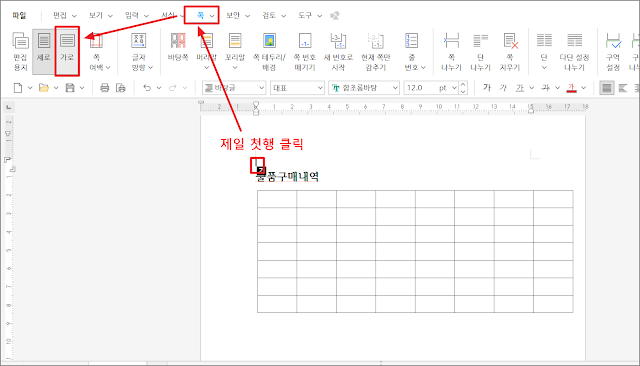Toggle italic 가 formatting
The height and width of the screenshot is (366, 640).
tap(503, 87)
